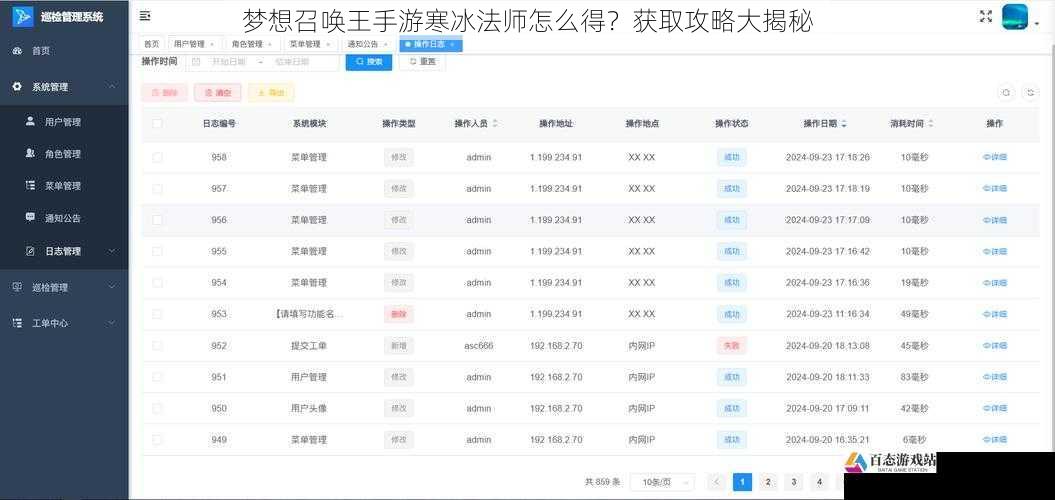Enter fullscreen with the expand icon
The height and width of the screenshot is (500, 1055).
pyautogui.click(x=986, y=17)
